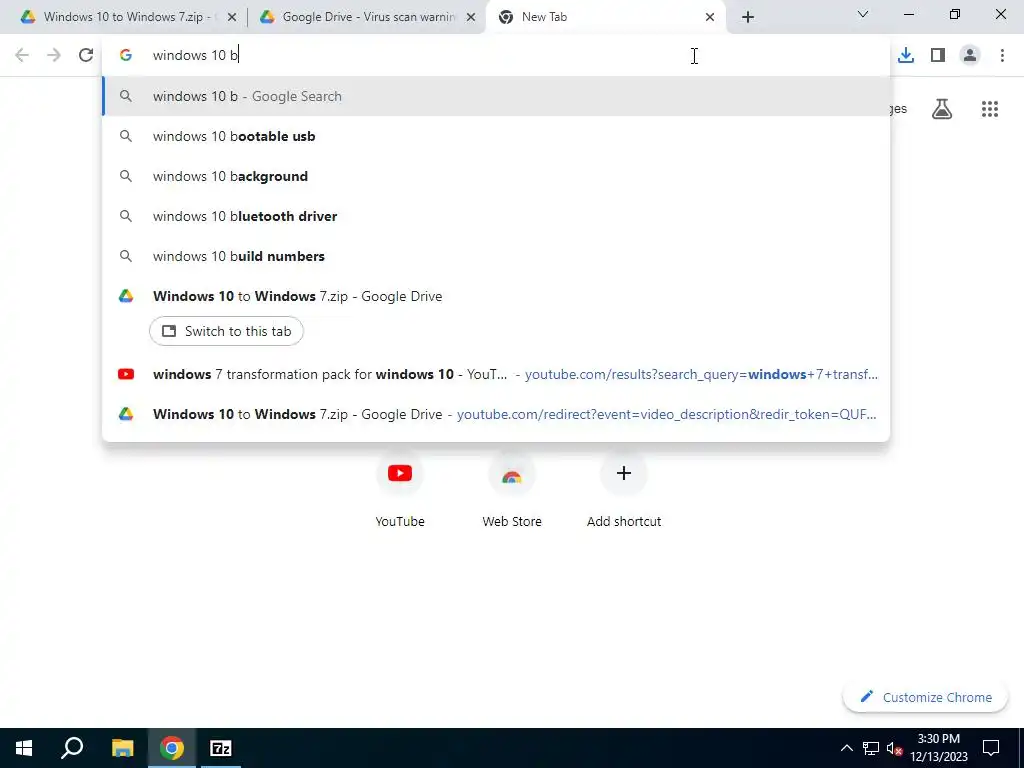Choose 'windows 10 bluetooth driver' suggestion
The image size is (1024, 768).
(x=496, y=216)
